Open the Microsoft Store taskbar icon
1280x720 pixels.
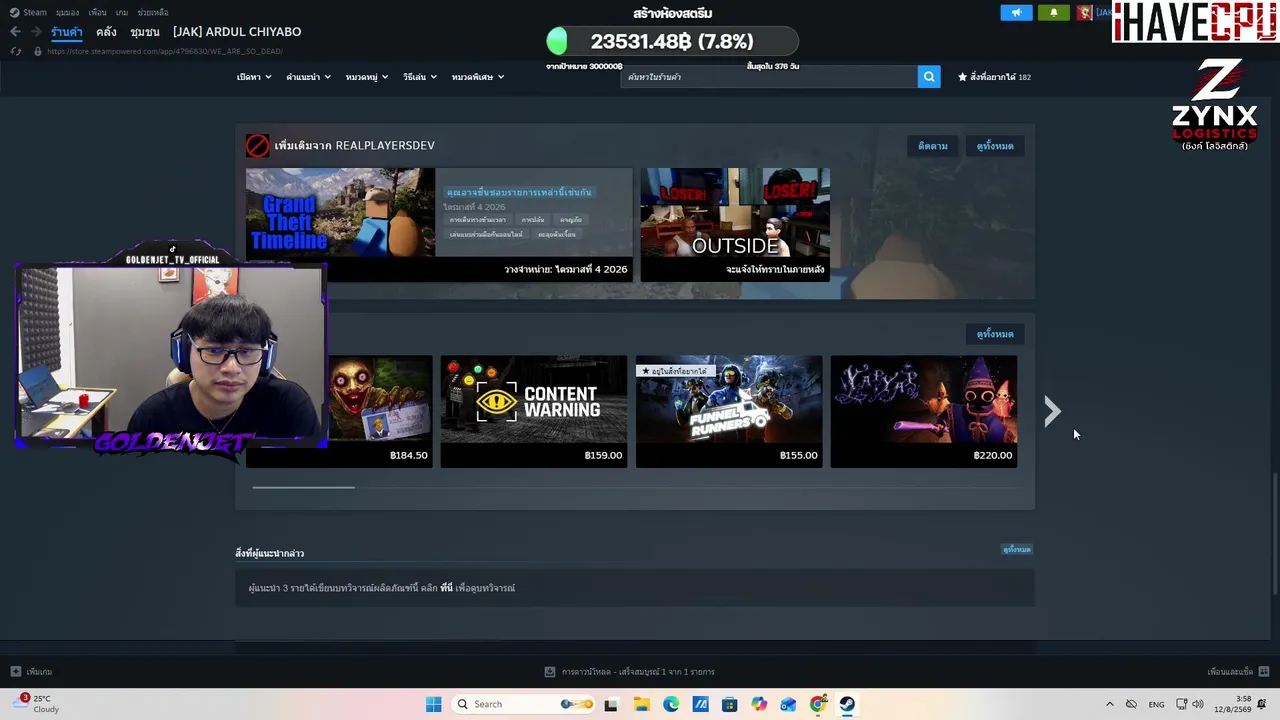[x=730, y=704]
